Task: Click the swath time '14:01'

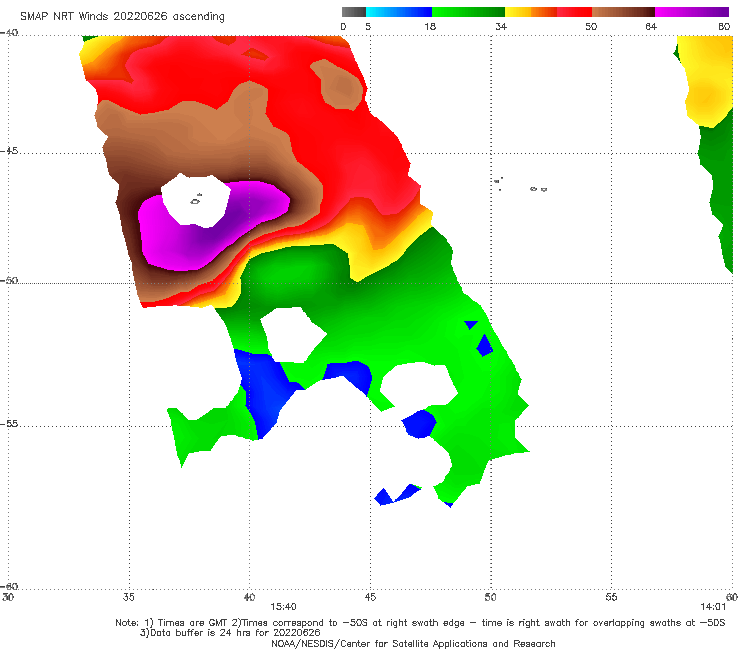Action: [x=713, y=607]
